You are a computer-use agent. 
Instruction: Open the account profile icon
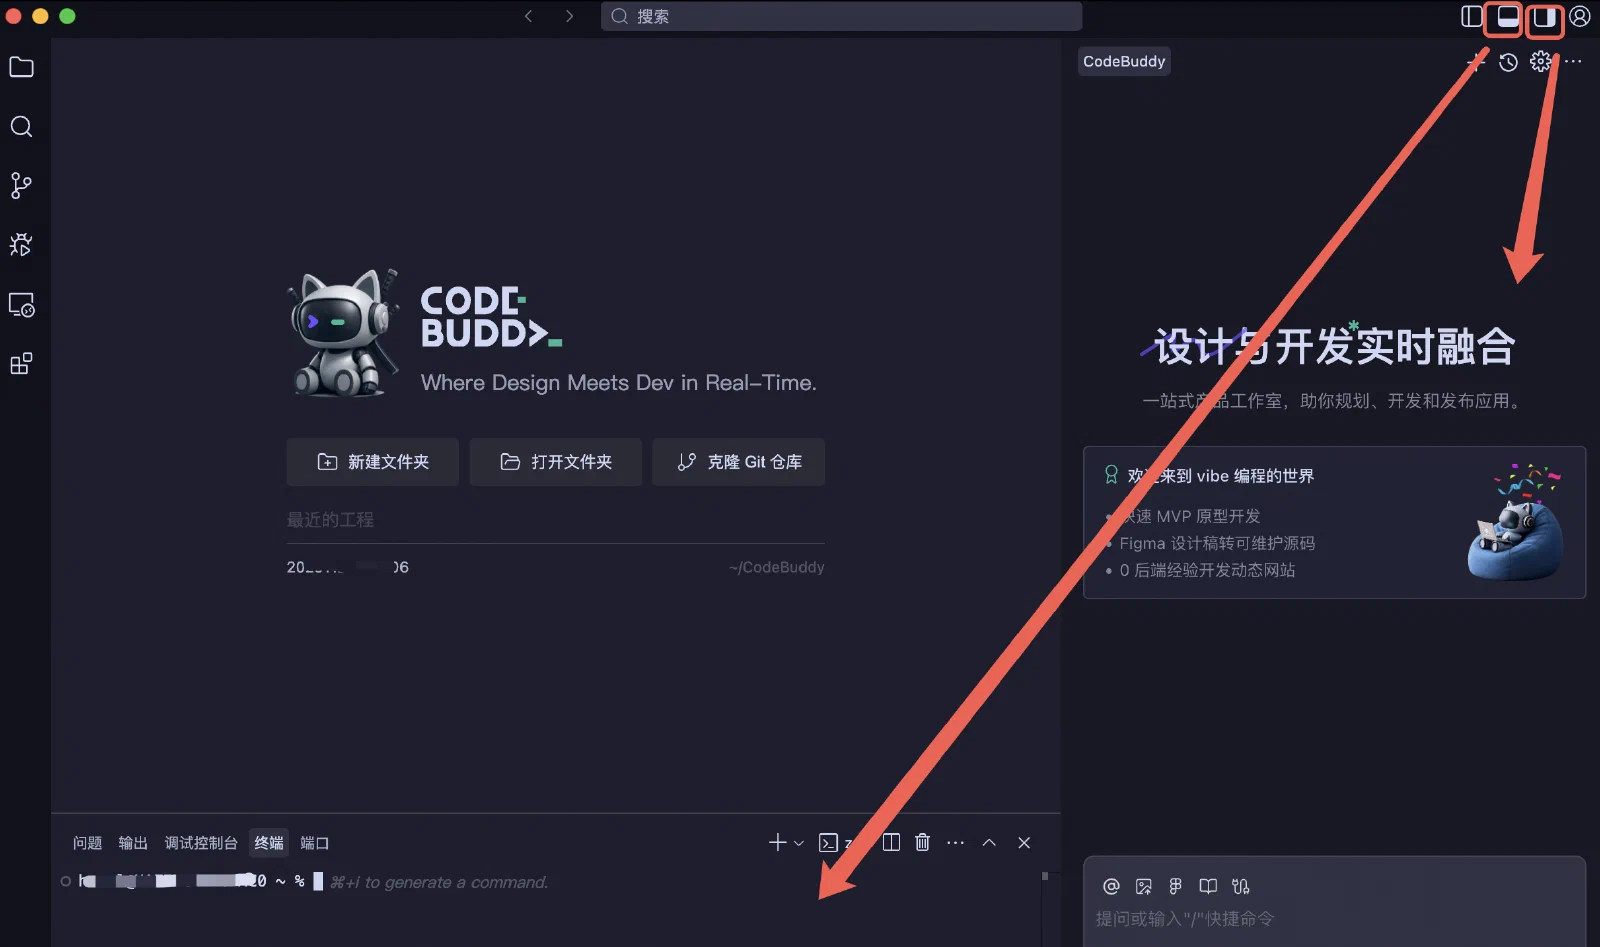coord(1580,16)
